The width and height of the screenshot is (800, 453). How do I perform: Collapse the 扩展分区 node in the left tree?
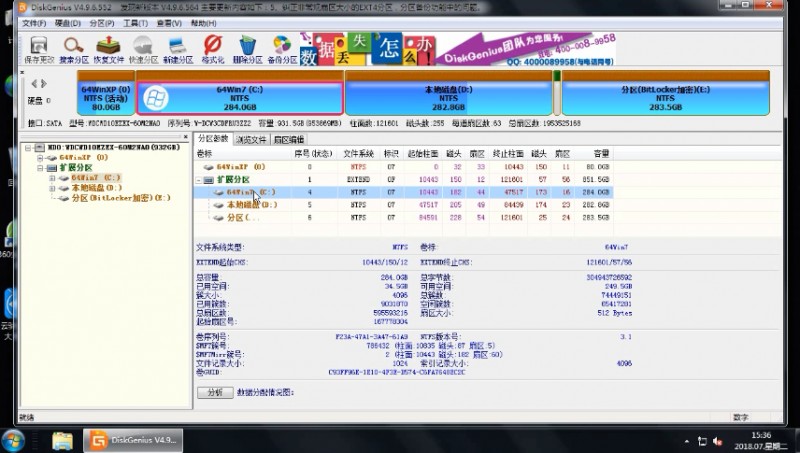[x=41, y=168]
